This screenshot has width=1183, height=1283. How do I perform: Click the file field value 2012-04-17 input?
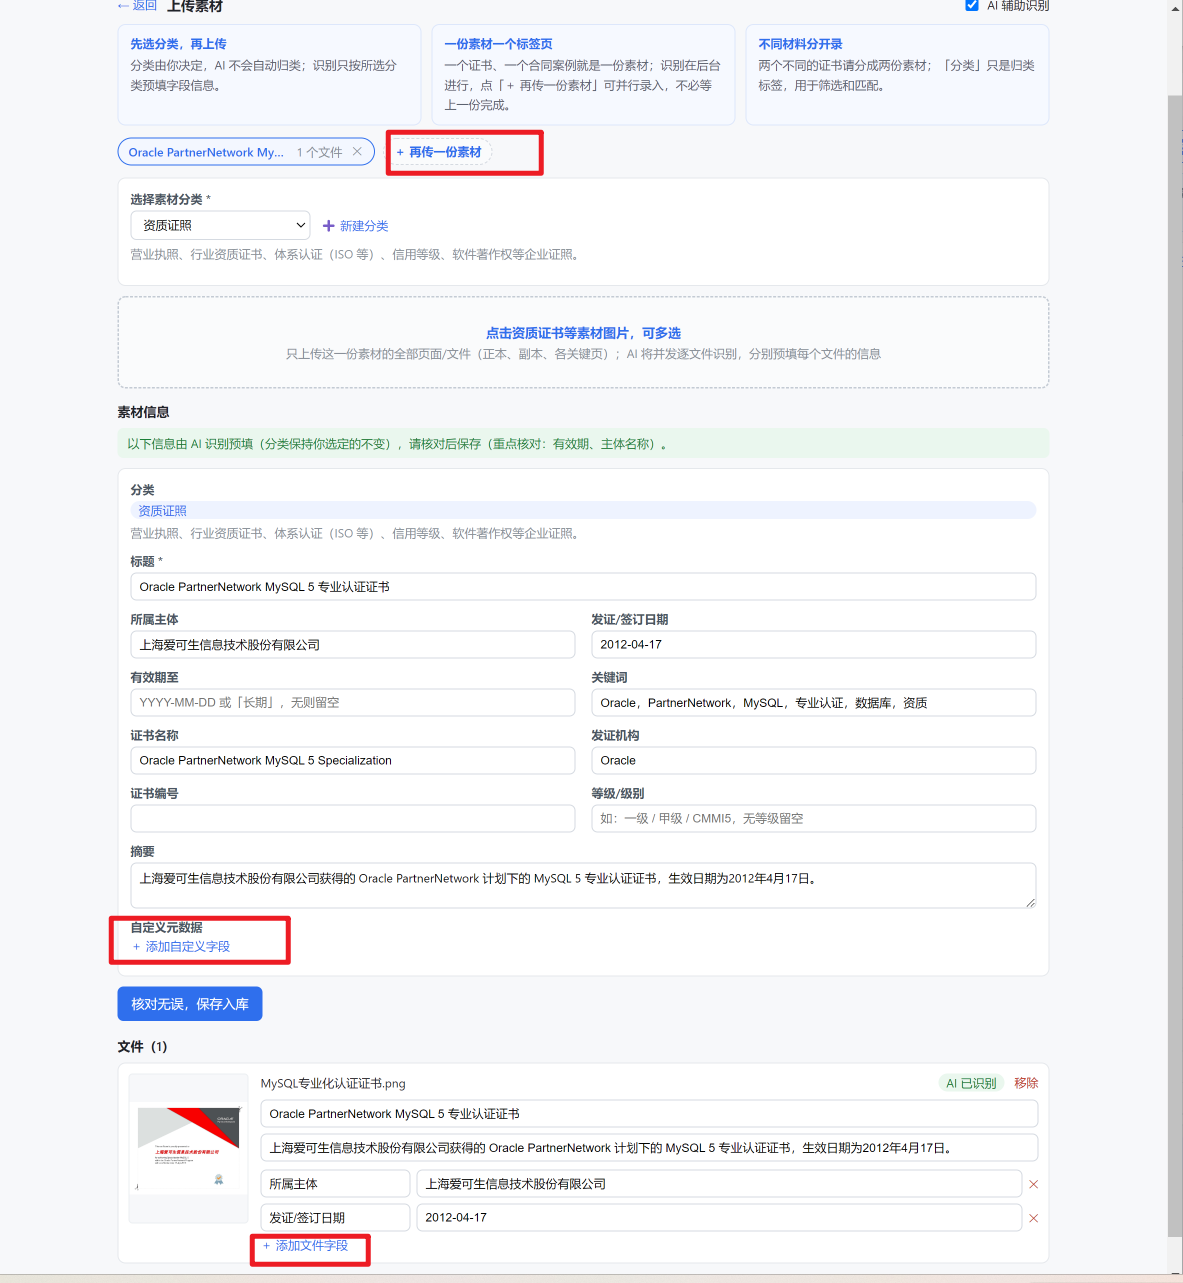pos(719,1218)
